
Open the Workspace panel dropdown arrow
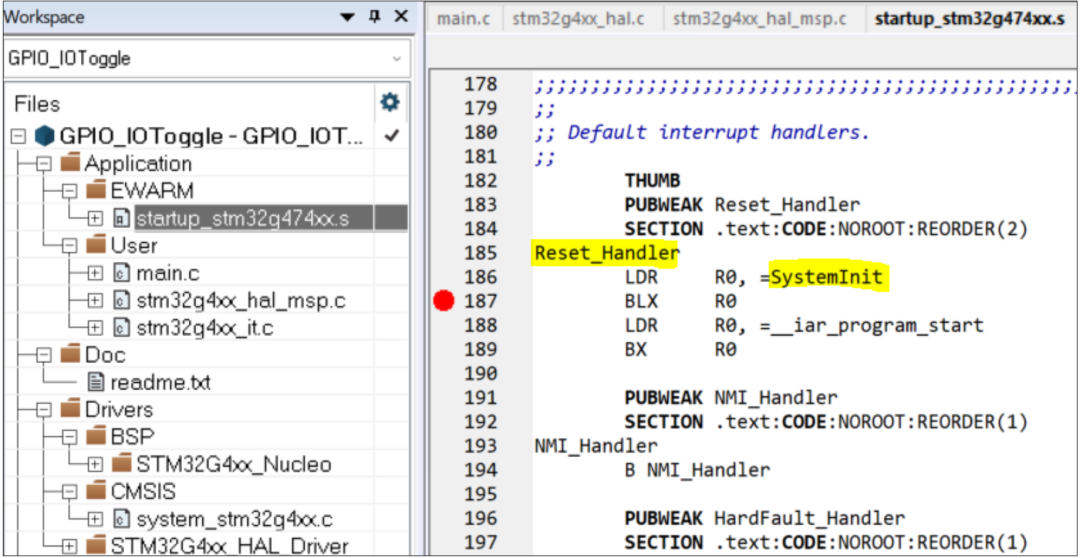click(349, 17)
